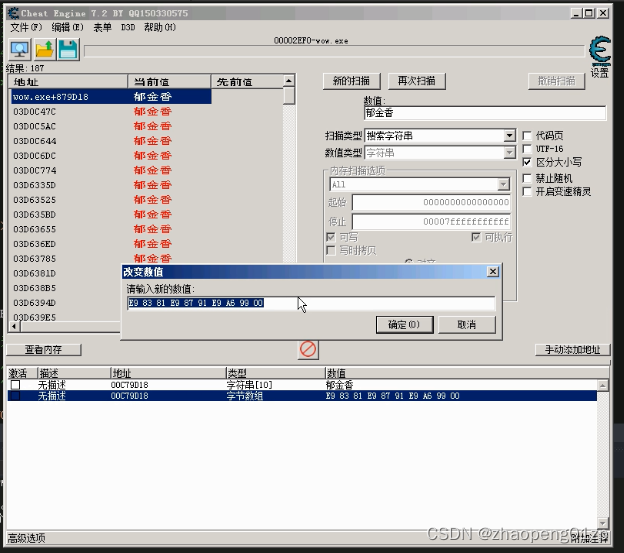
Task: Open the 表单 menu
Action: (x=102, y=27)
